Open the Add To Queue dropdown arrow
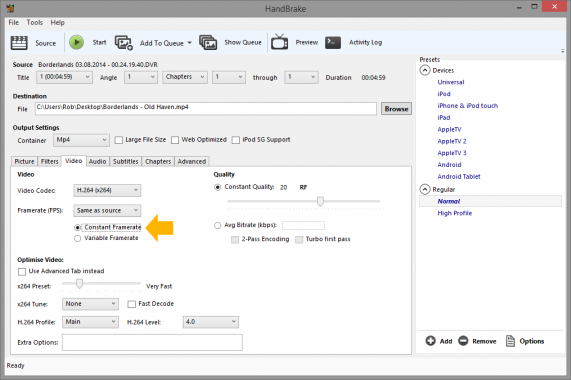 coord(190,43)
